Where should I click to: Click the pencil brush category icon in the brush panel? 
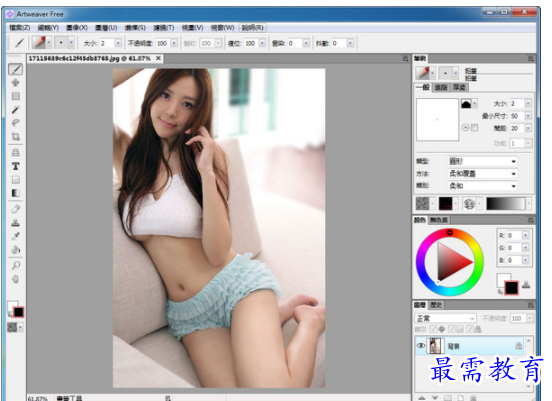point(422,73)
